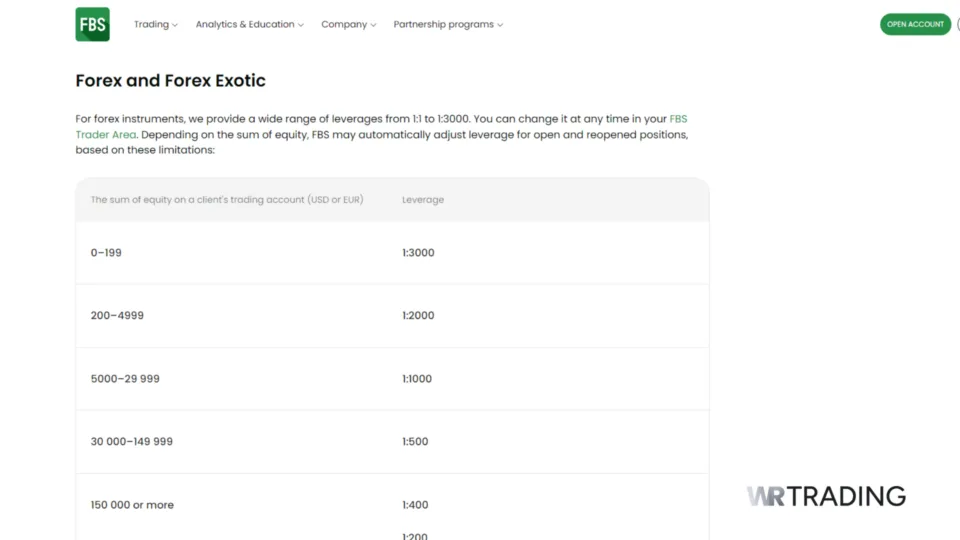The width and height of the screenshot is (960, 540).
Task: Click the Forex and Forex Exotic heading
Action: [x=170, y=81]
